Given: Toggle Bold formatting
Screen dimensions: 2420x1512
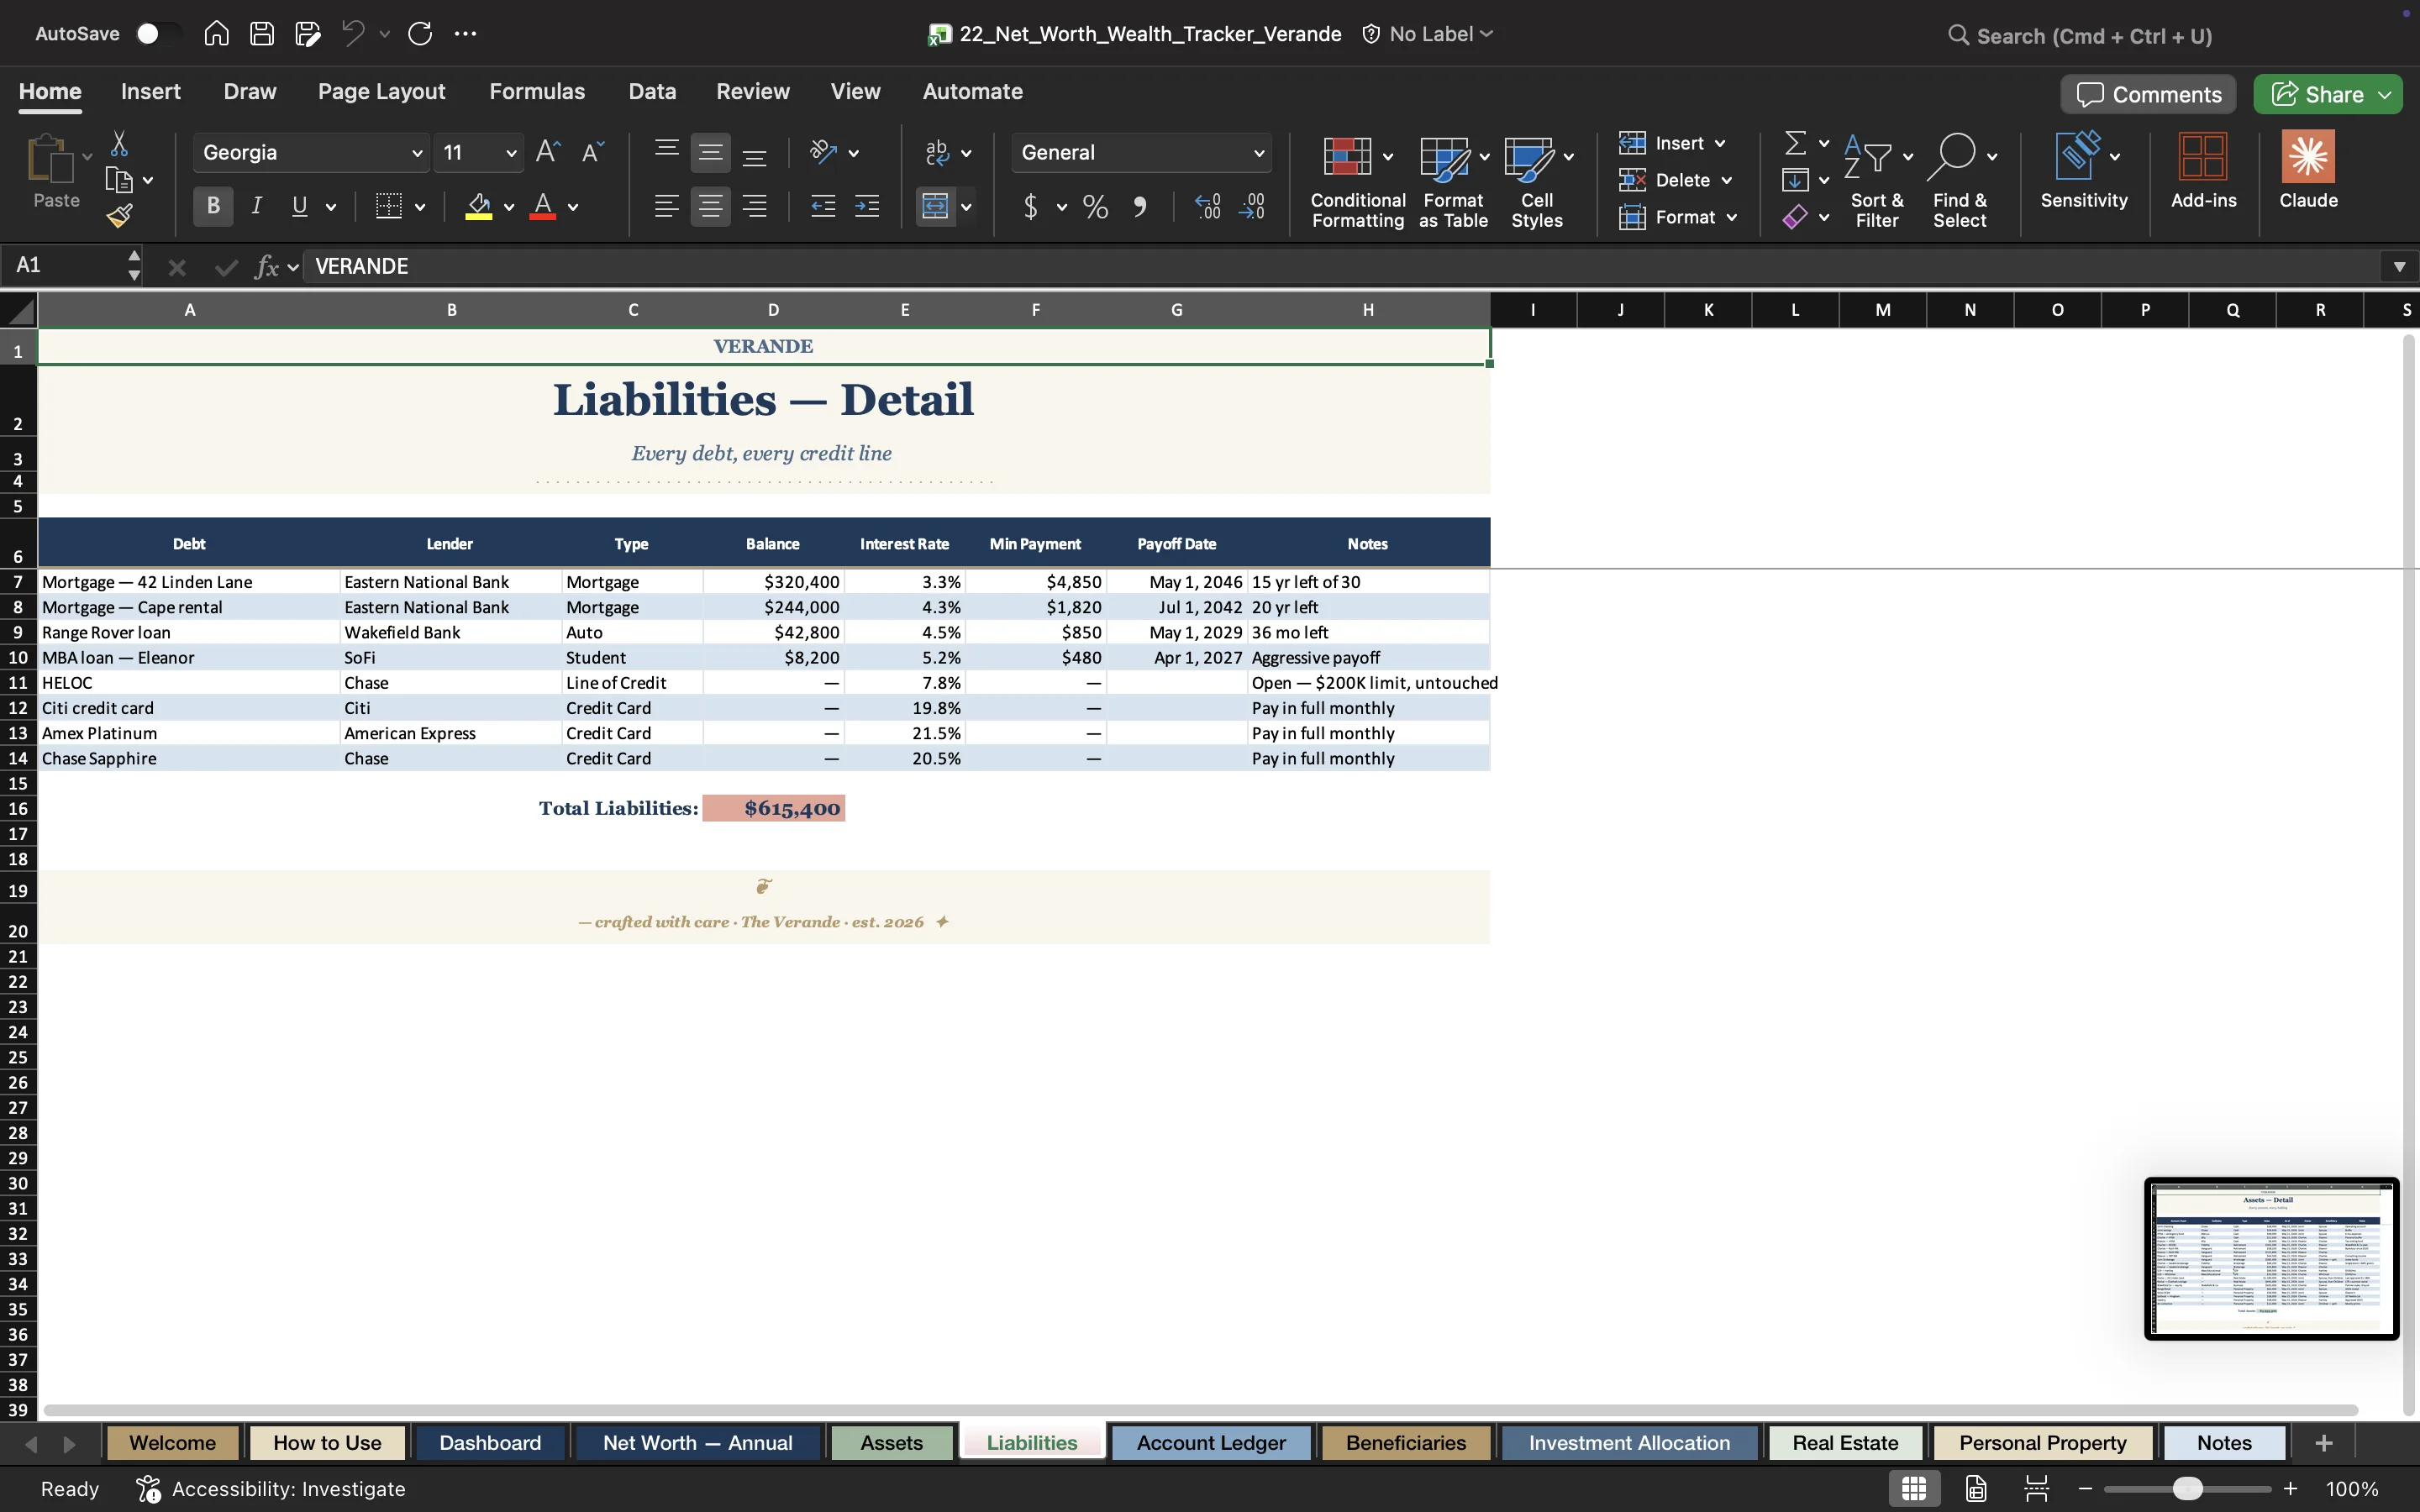Looking at the screenshot, I should (213, 206).
